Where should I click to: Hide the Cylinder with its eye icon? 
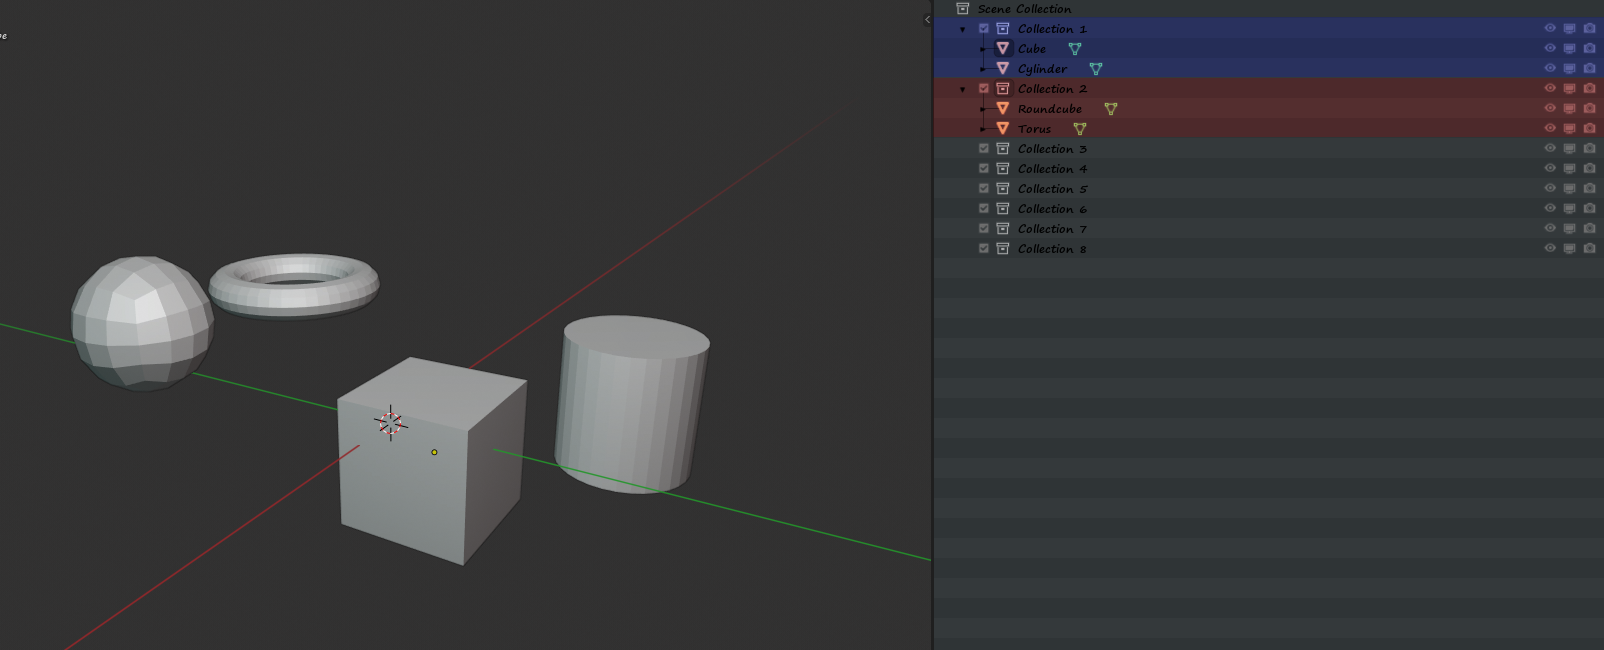pyautogui.click(x=1550, y=68)
